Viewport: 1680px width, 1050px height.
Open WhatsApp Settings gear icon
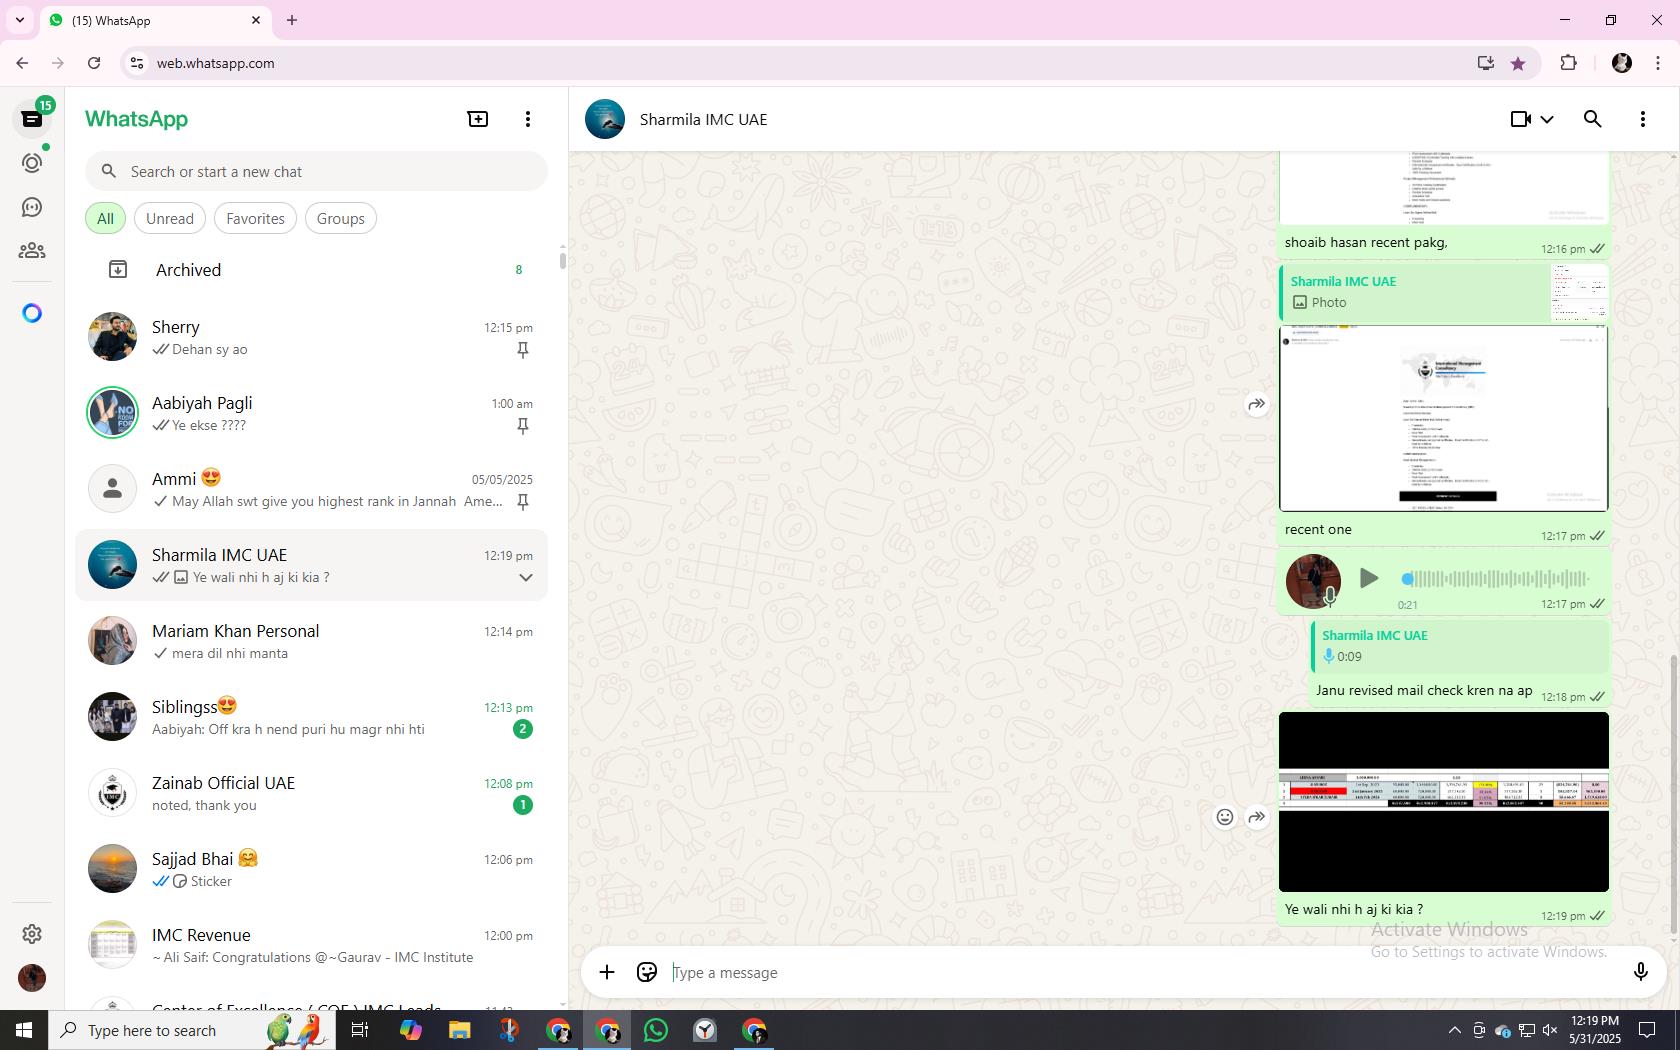pos(32,933)
